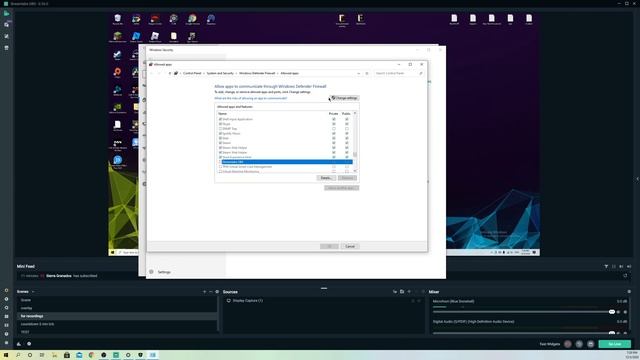
Task: Open Google Chrome from the taskbar
Action: pyautogui.click(x=91, y=355)
